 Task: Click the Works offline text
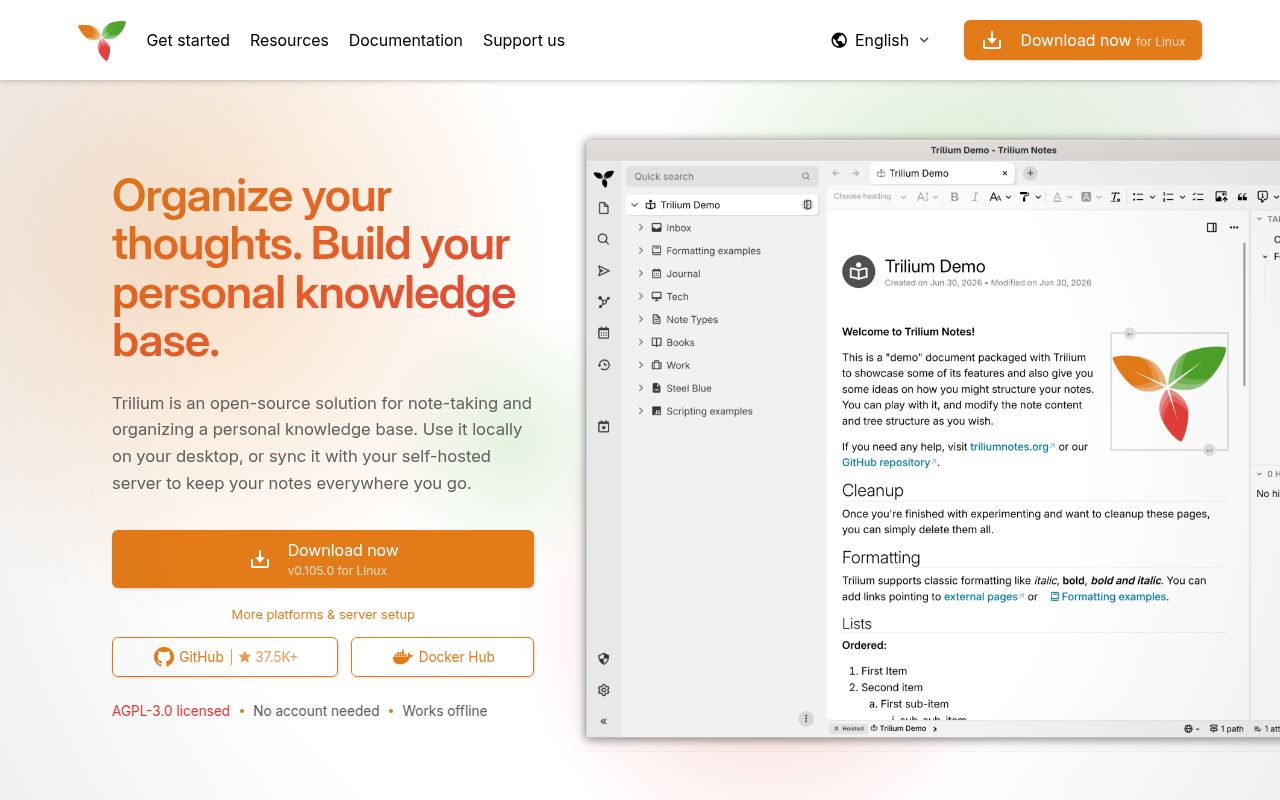tap(445, 711)
